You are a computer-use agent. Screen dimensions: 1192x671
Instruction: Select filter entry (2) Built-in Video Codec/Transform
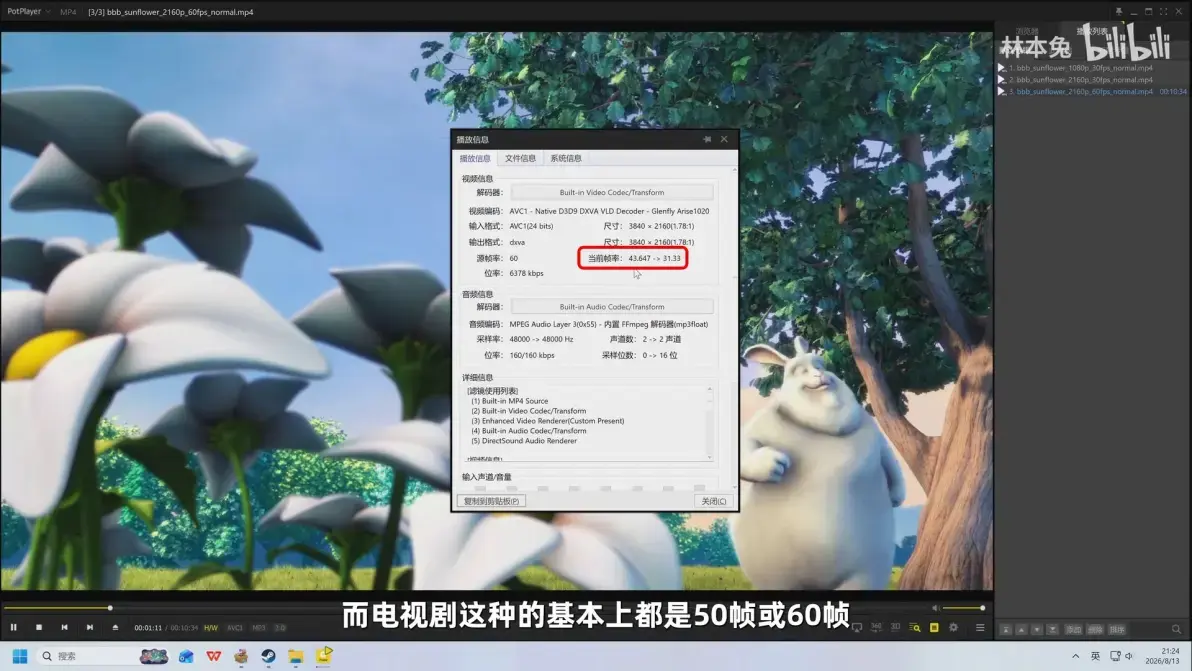(x=528, y=410)
